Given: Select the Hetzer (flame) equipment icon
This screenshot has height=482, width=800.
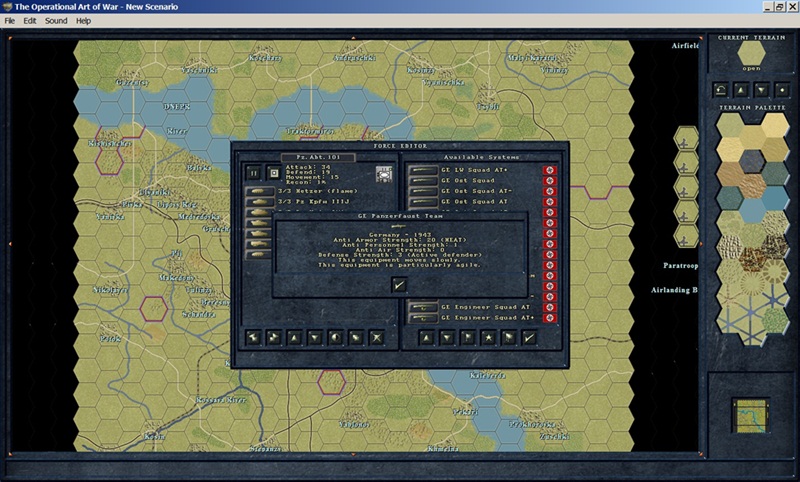Looking at the screenshot, I should click(x=259, y=191).
